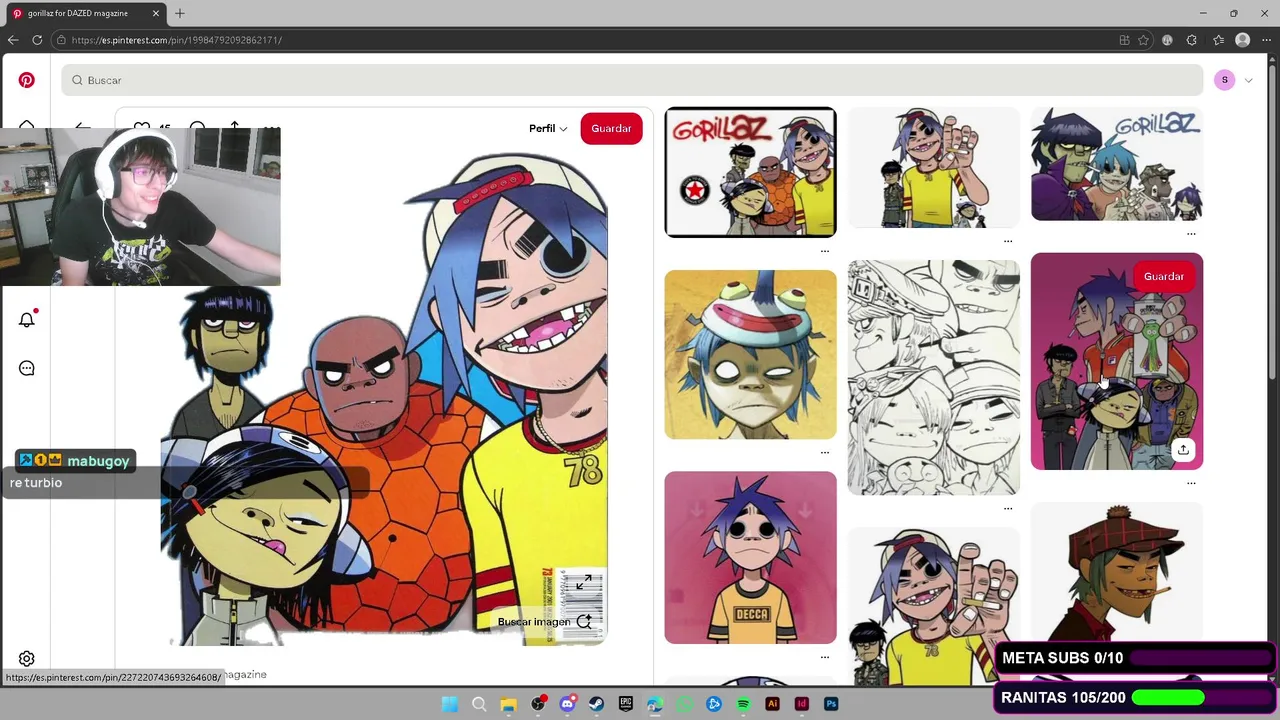This screenshot has height=720, width=1280.
Task: Open the browser apps grid icon
Action: point(1124,40)
